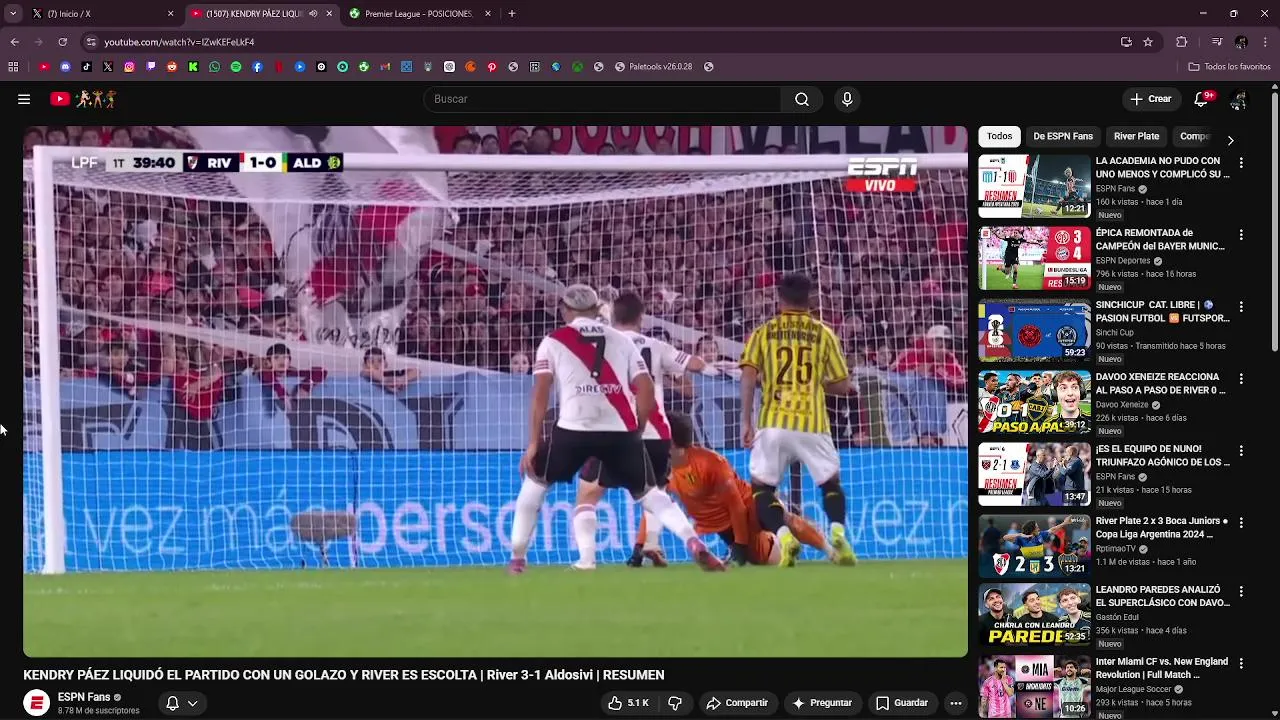The image size is (1280, 720).
Task: Start voice search with the microphone icon
Action: [847, 99]
